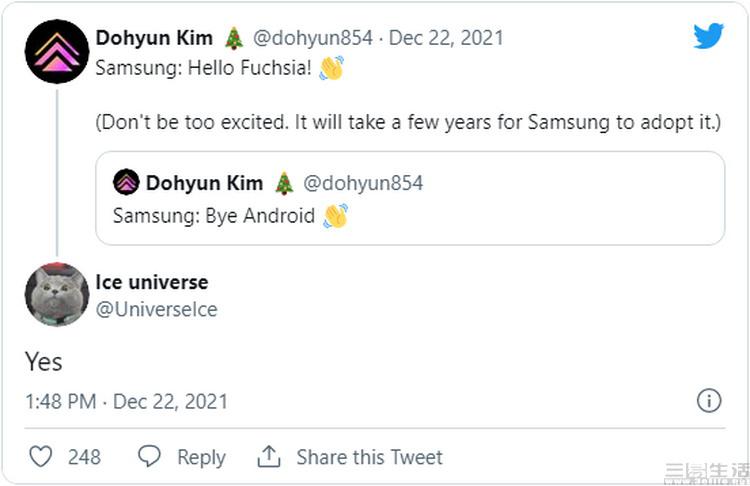Open the top tweet's Dec 22, 2021 date

pyautogui.click(x=446, y=38)
